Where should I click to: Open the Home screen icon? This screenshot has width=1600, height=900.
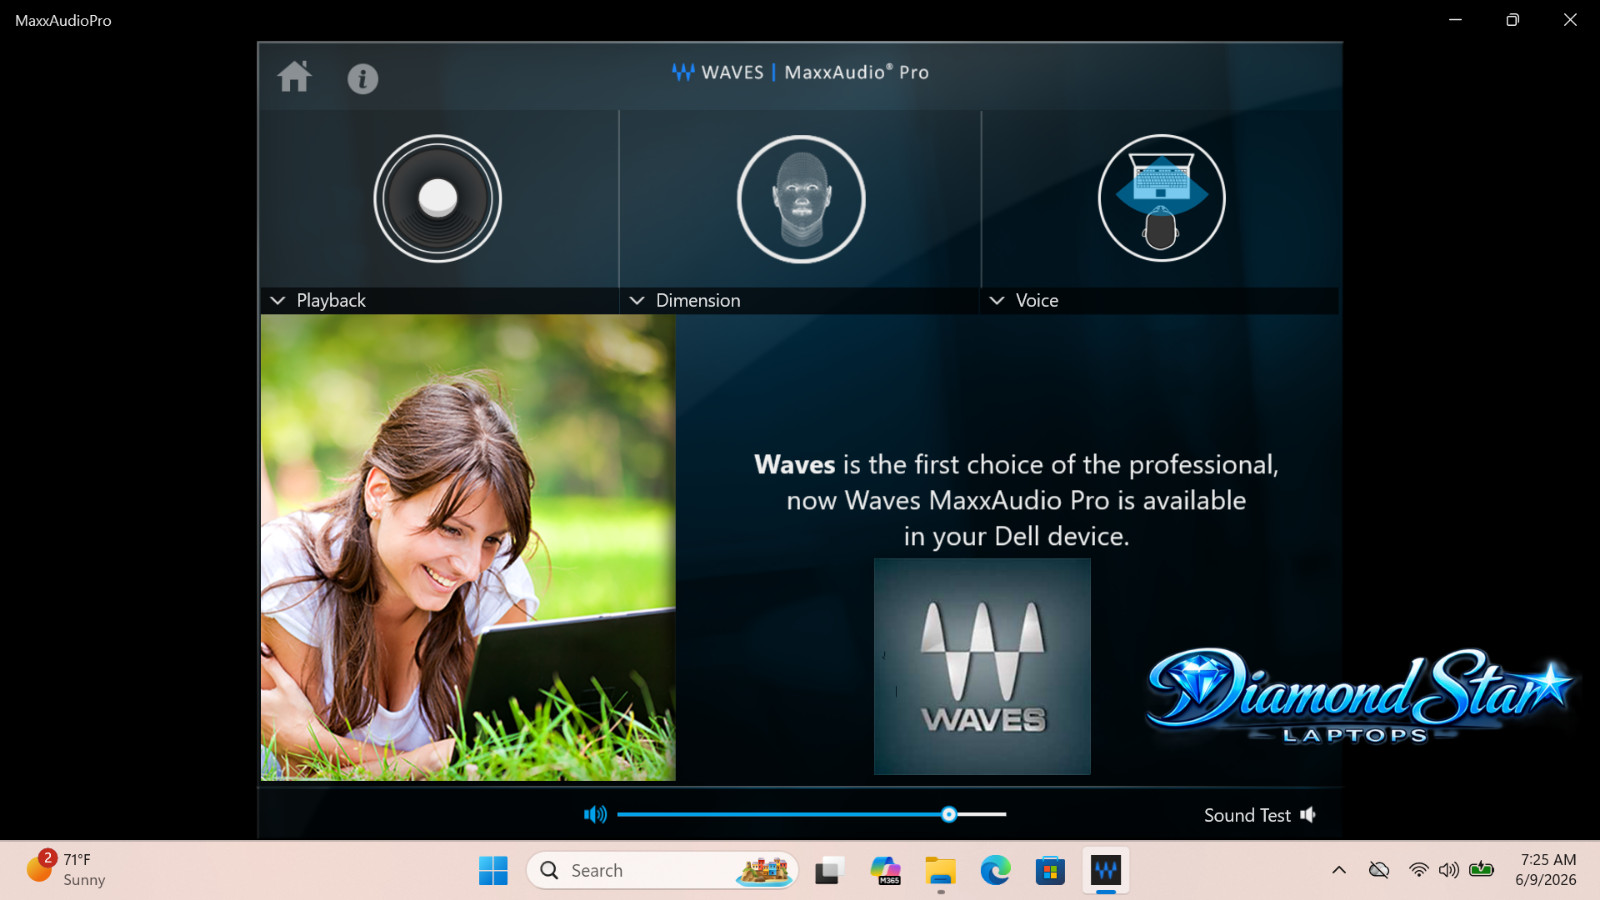[x=294, y=77]
